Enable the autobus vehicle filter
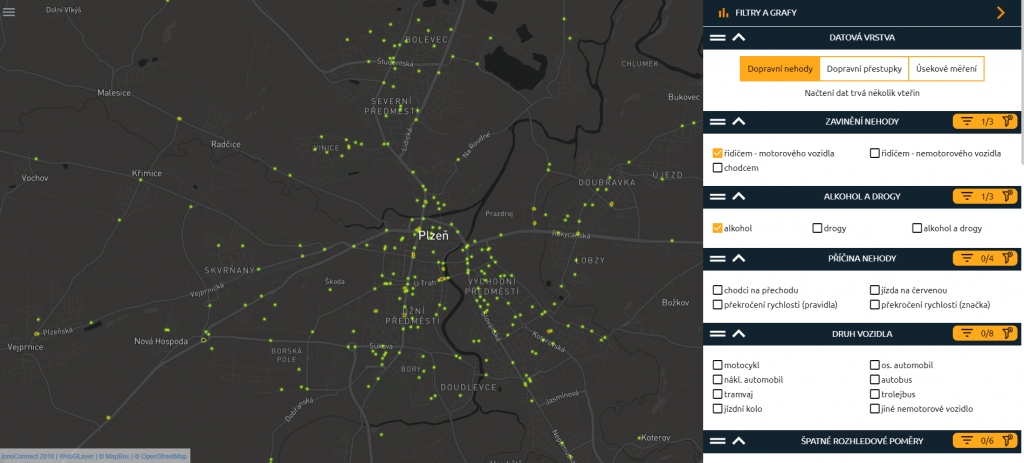This screenshot has height=463, width=1024. click(874, 379)
